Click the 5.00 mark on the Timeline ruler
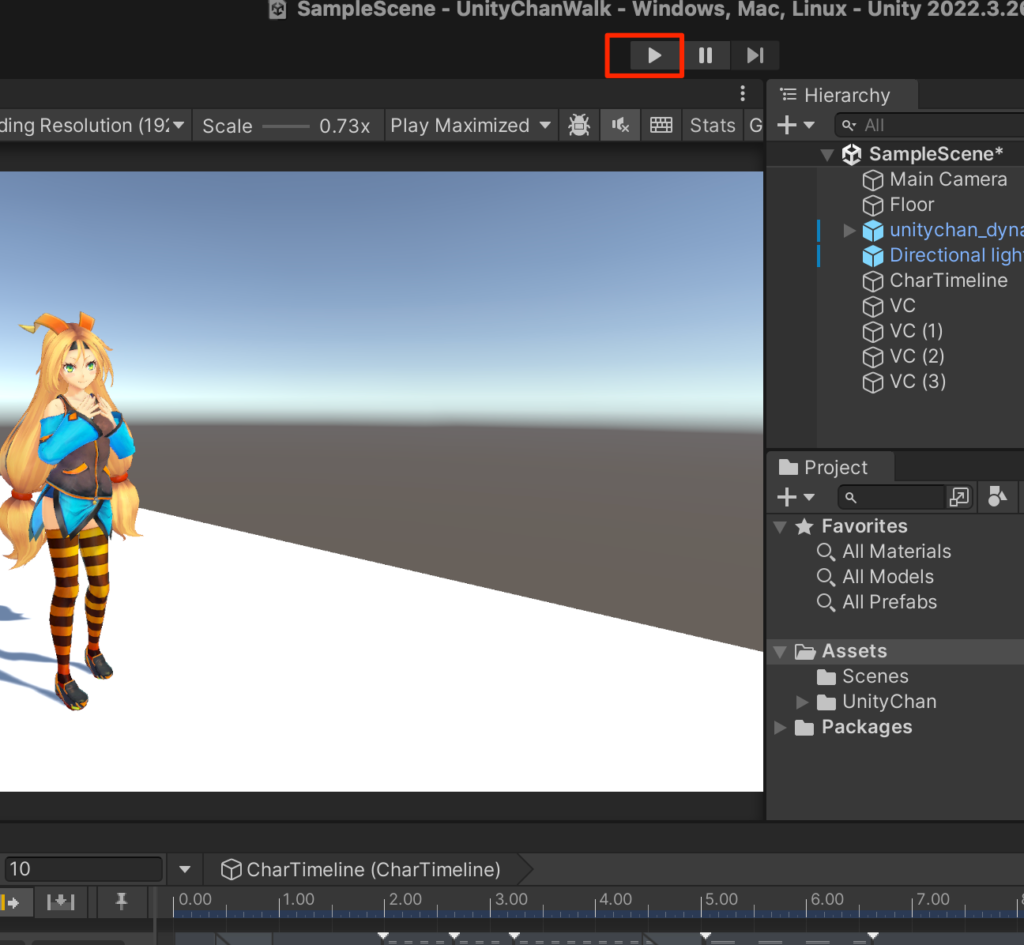1024x945 pixels. [721, 899]
